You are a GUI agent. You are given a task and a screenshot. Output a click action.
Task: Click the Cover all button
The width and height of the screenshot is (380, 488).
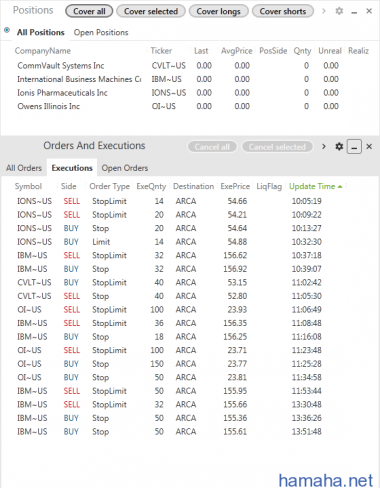pos(89,11)
